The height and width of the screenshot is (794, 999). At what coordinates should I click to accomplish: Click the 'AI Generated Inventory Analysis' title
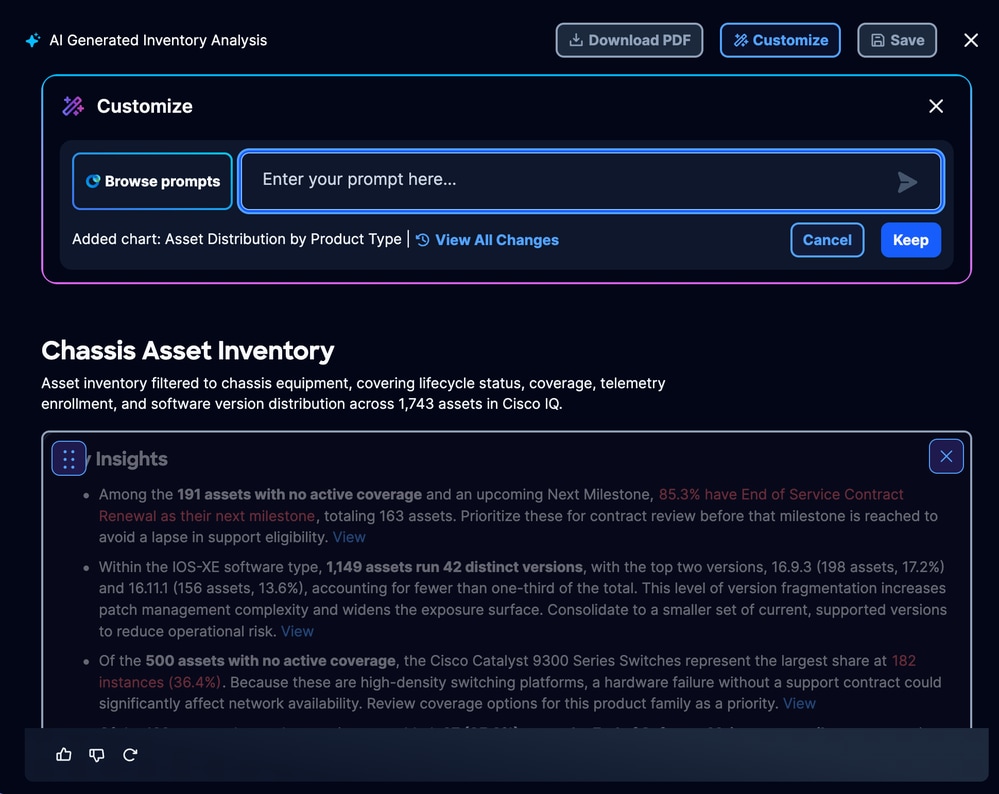tap(158, 40)
